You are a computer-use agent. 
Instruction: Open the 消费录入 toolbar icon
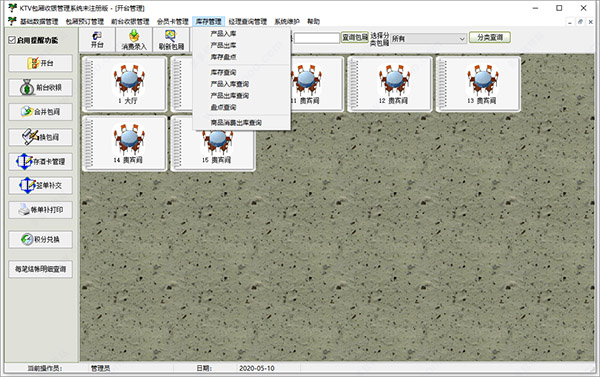tap(134, 39)
